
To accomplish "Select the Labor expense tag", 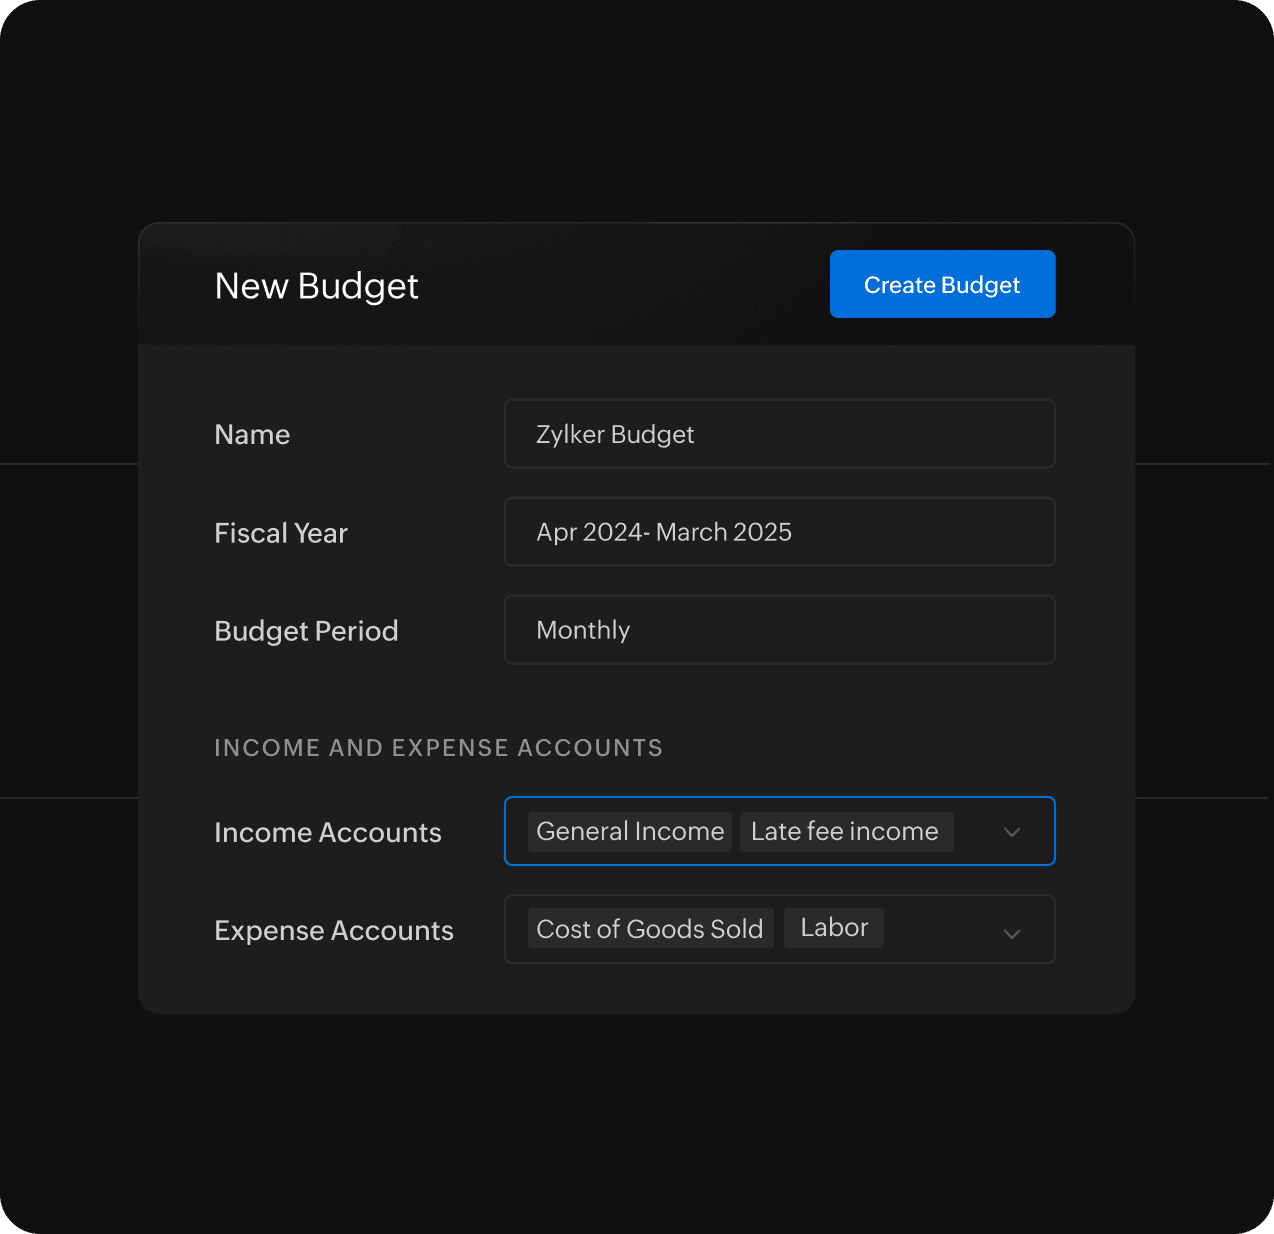I will 834,928.
